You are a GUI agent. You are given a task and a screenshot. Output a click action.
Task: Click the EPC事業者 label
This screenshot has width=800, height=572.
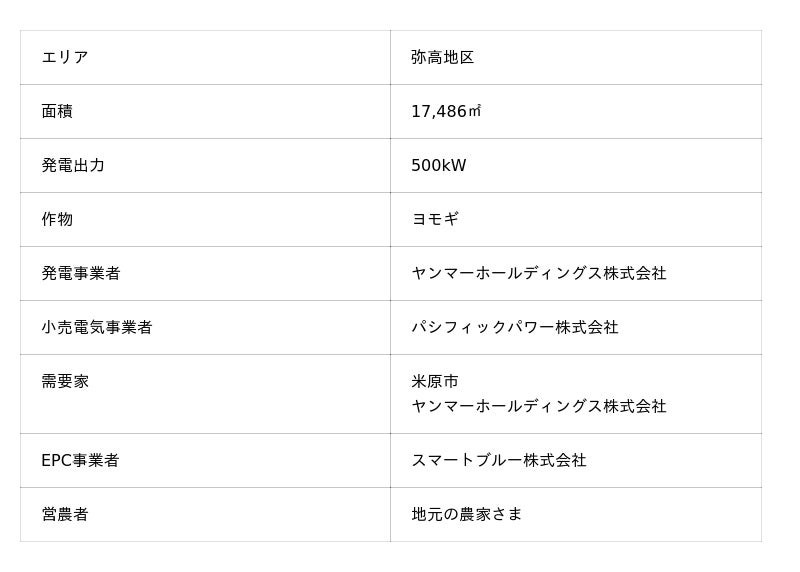[80, 461]
